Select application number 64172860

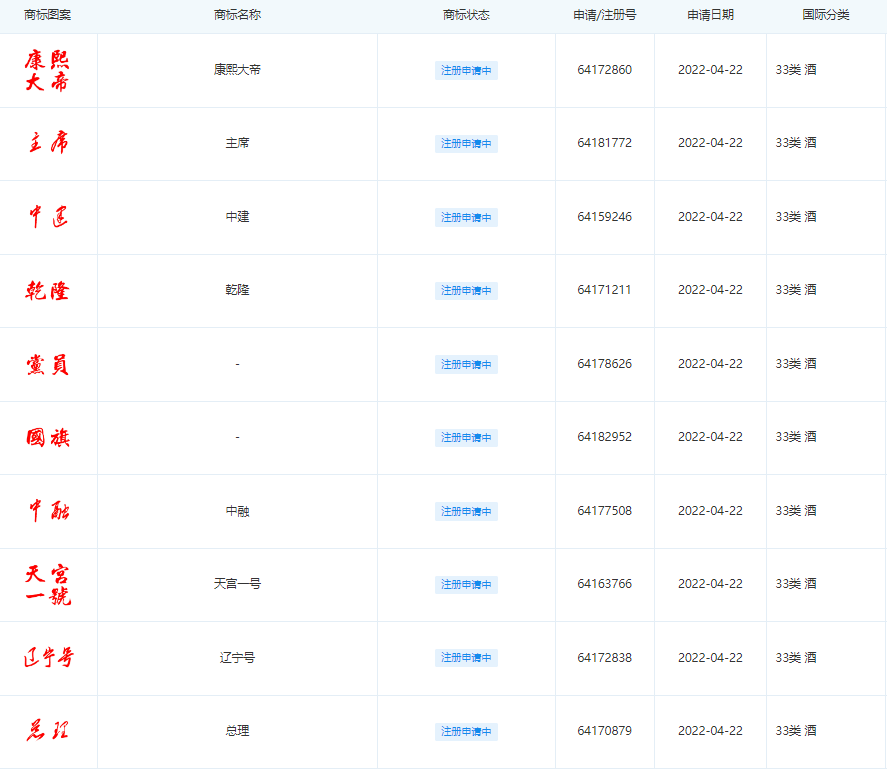[x=605, y=70]
